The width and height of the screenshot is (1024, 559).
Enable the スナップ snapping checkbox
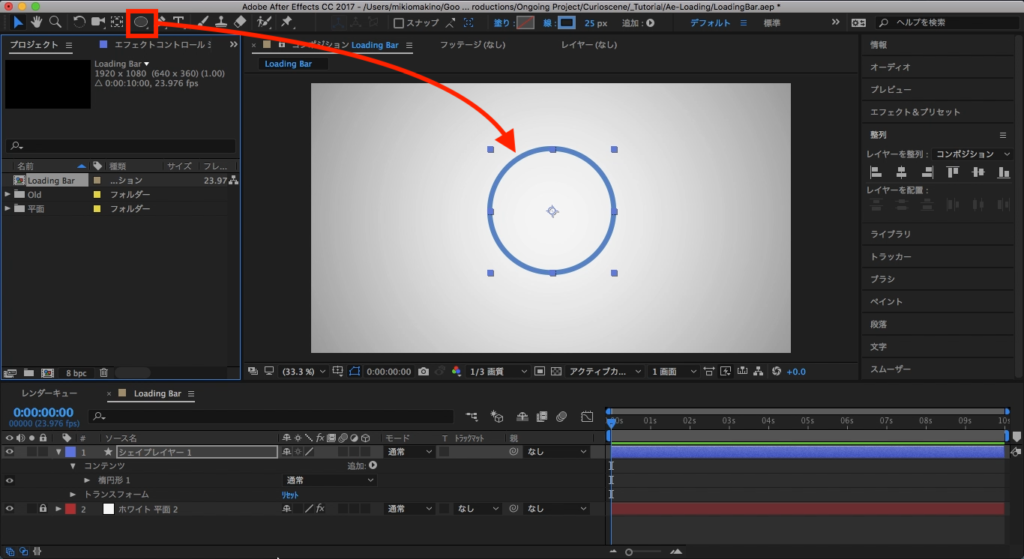tap(399, 22)
